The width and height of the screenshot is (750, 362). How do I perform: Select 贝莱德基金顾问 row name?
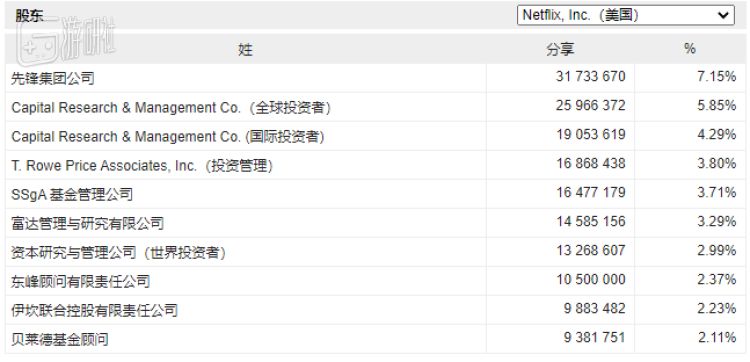(x=60, y=340)
